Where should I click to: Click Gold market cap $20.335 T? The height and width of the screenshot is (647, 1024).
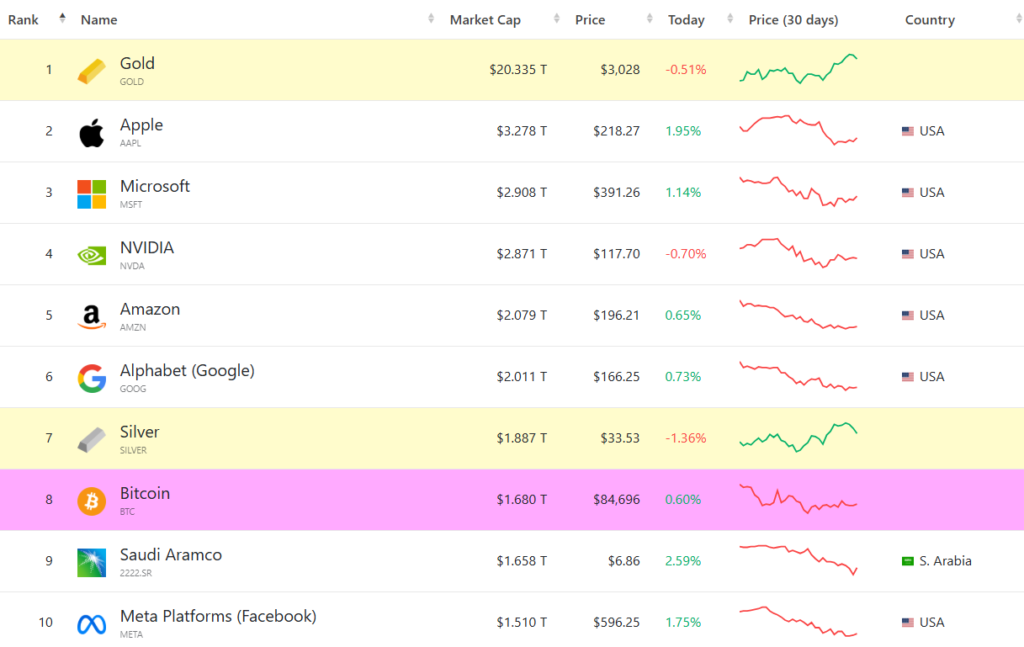[518, 70]
